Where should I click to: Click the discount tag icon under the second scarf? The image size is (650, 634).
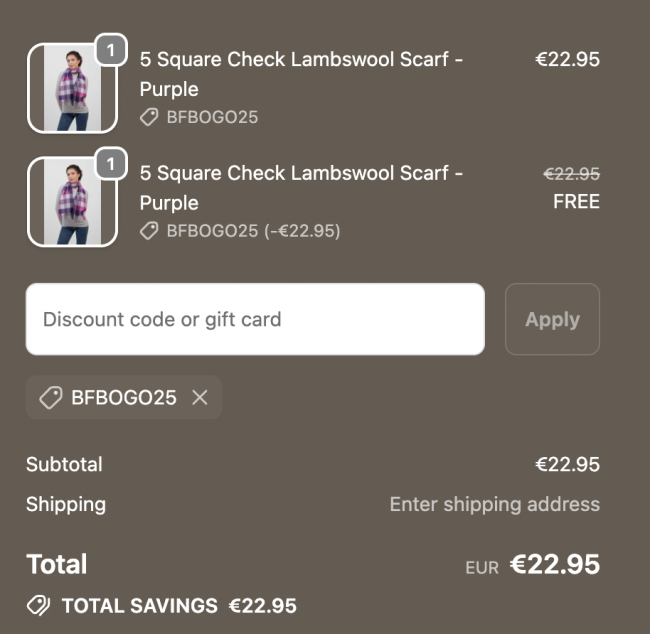click(149, 231)
